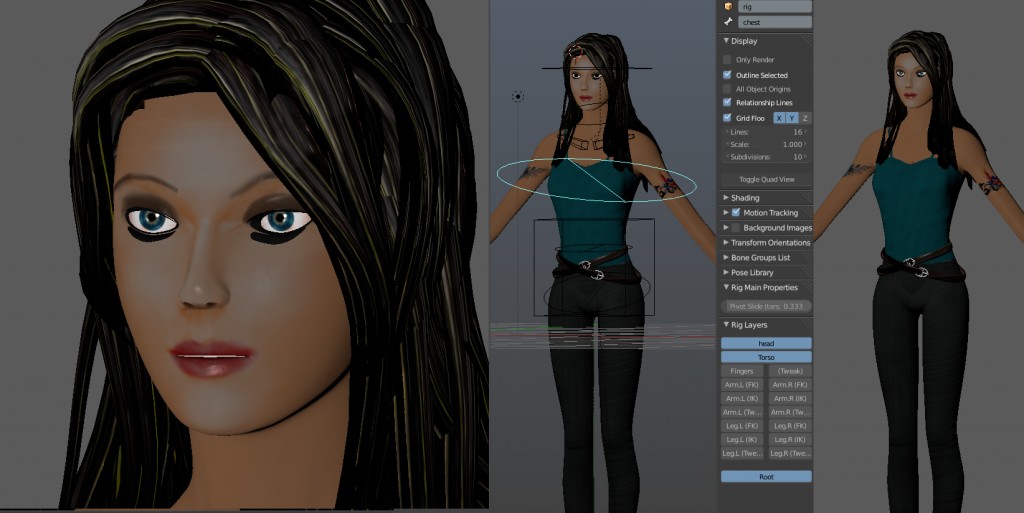The width and height of the screenshot is (1024, 513).
Task: Enable the Leg.R tweak layer
Action: [790, 453]
